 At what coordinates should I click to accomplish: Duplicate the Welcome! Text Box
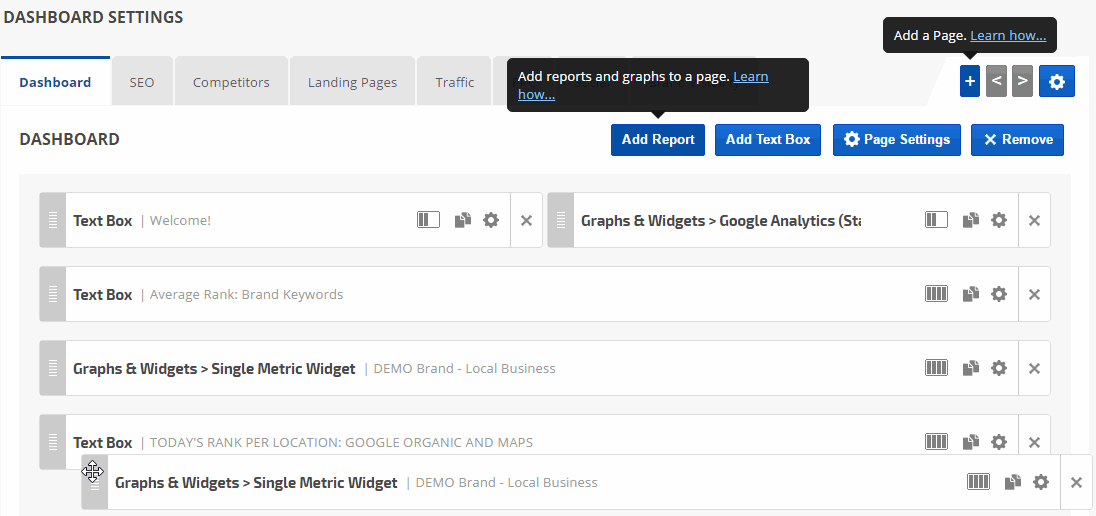[x=462, y=220]
